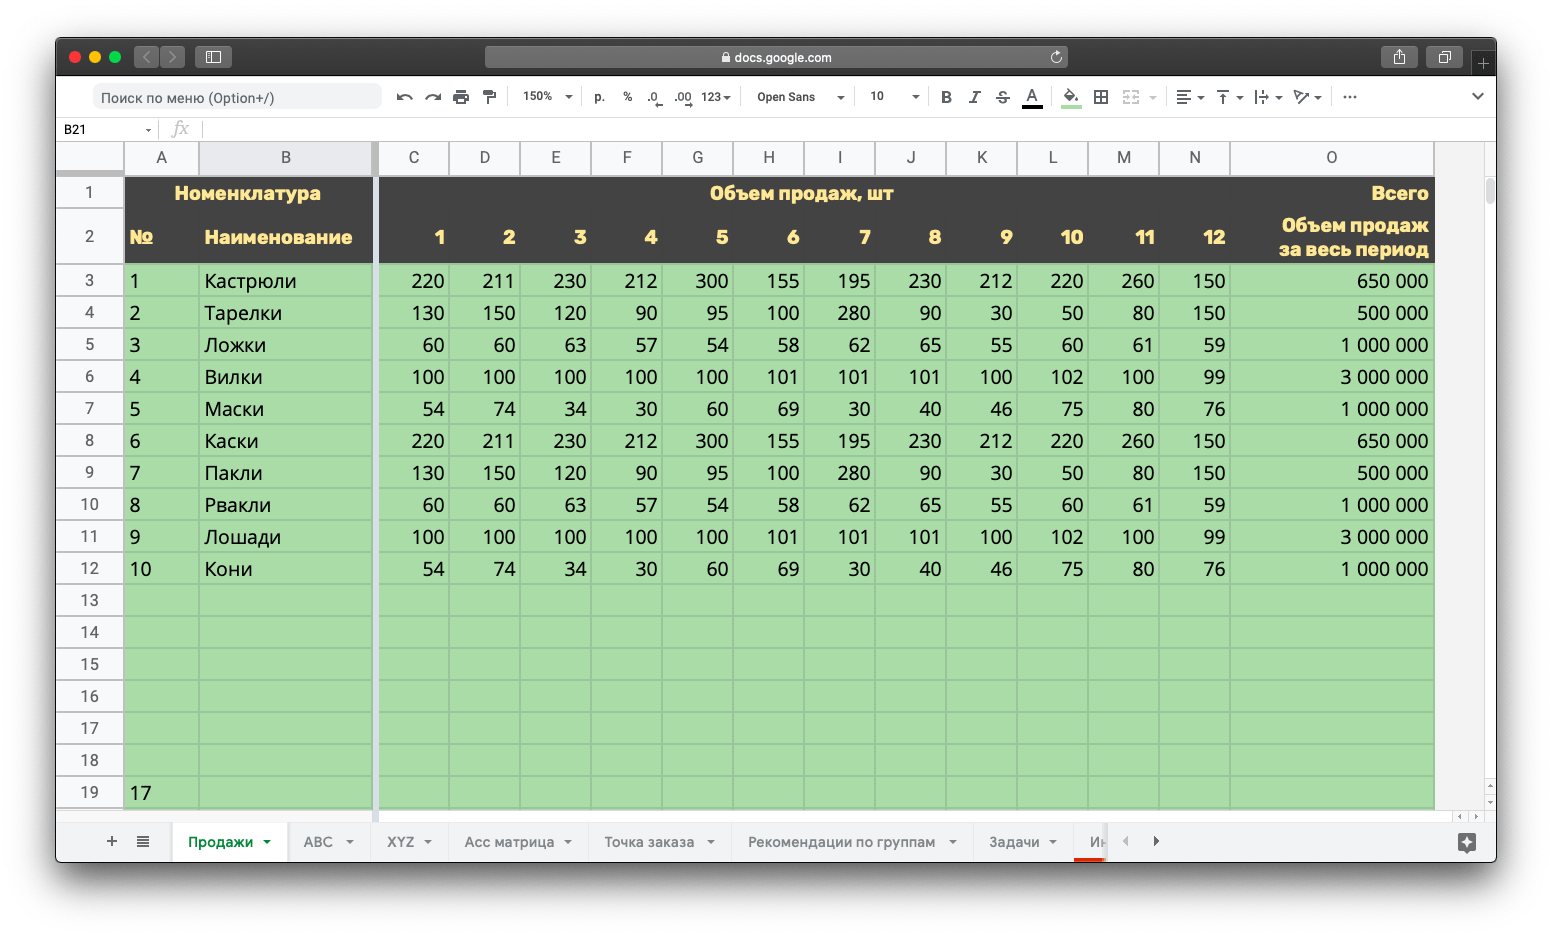
Task: Toggle italic formatting
Action: click(x=974, y=97)
